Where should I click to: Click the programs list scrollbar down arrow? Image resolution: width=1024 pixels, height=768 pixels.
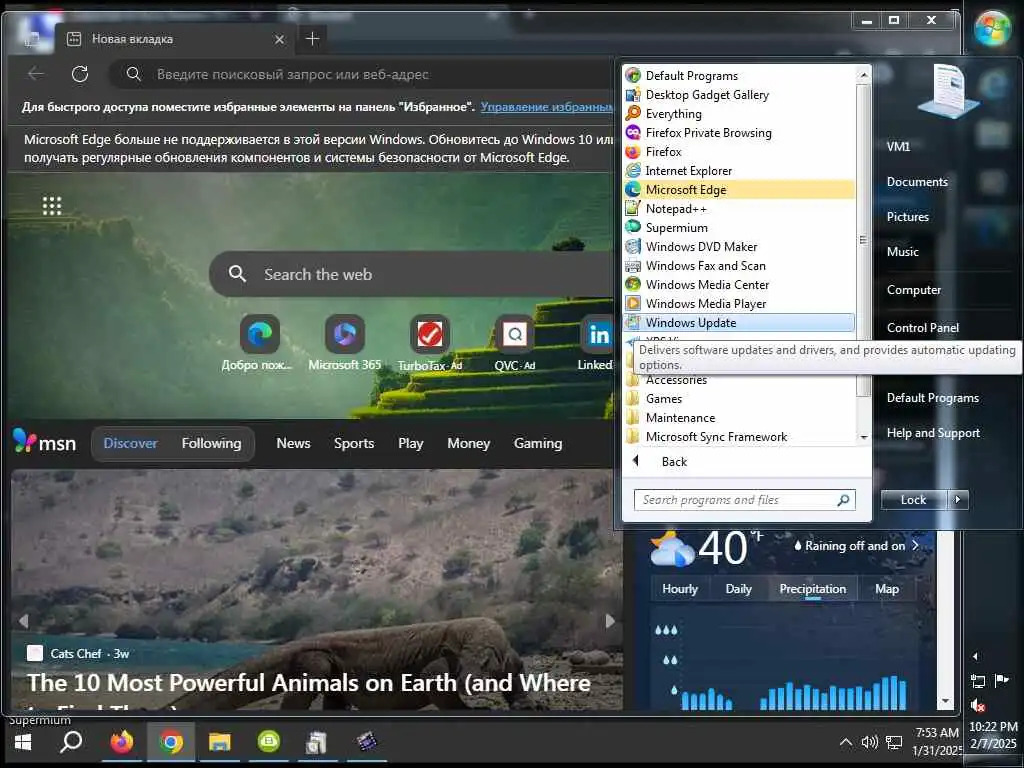click(863, 437)
